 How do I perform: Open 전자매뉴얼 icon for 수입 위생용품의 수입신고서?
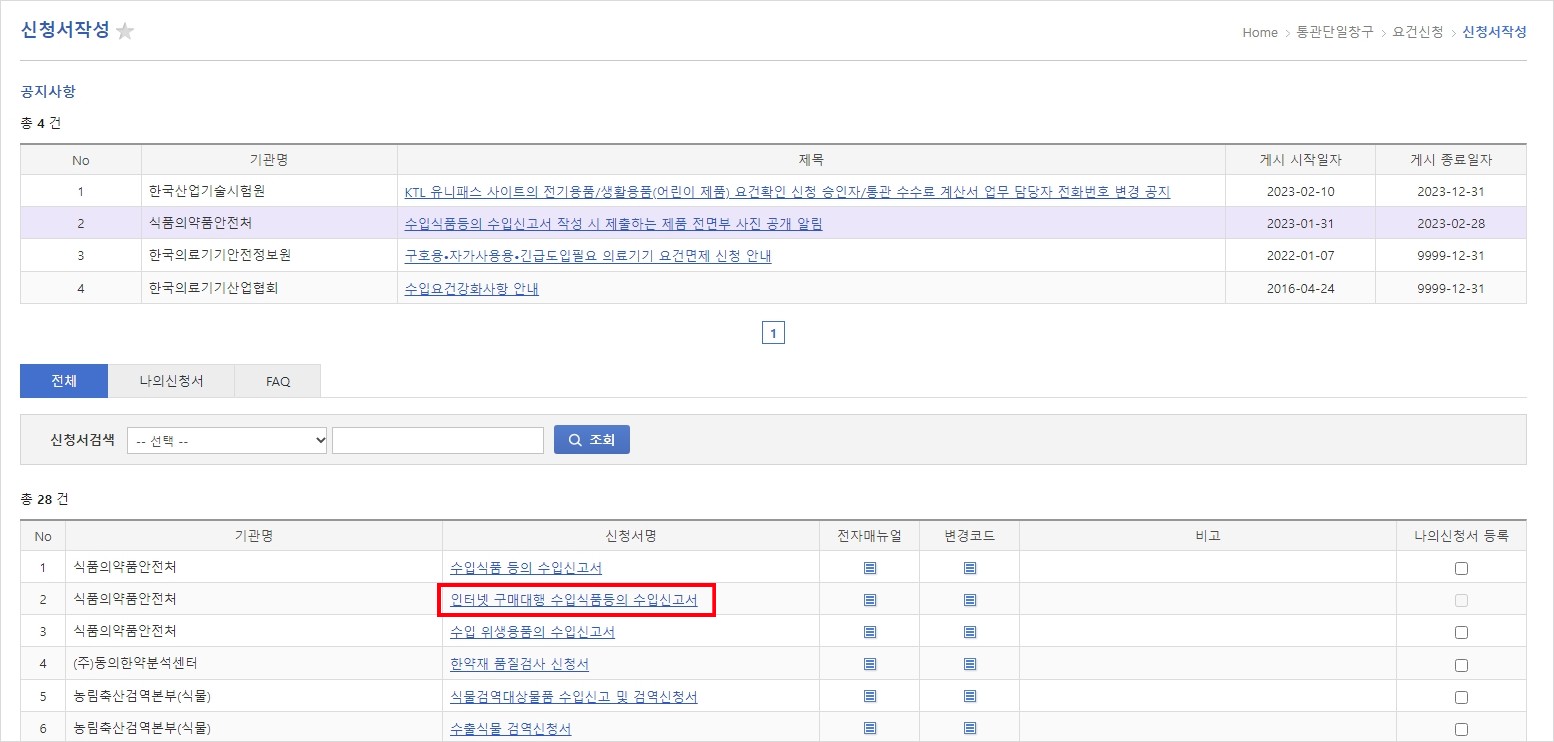point(870,632)
